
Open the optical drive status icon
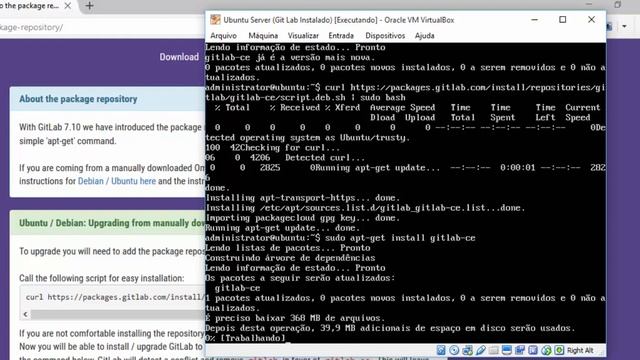tap(454, 350)
